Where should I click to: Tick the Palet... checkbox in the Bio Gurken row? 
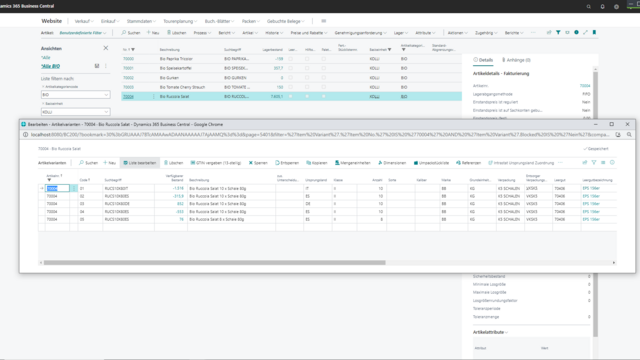pyautogui.click(x=324, y=78)
